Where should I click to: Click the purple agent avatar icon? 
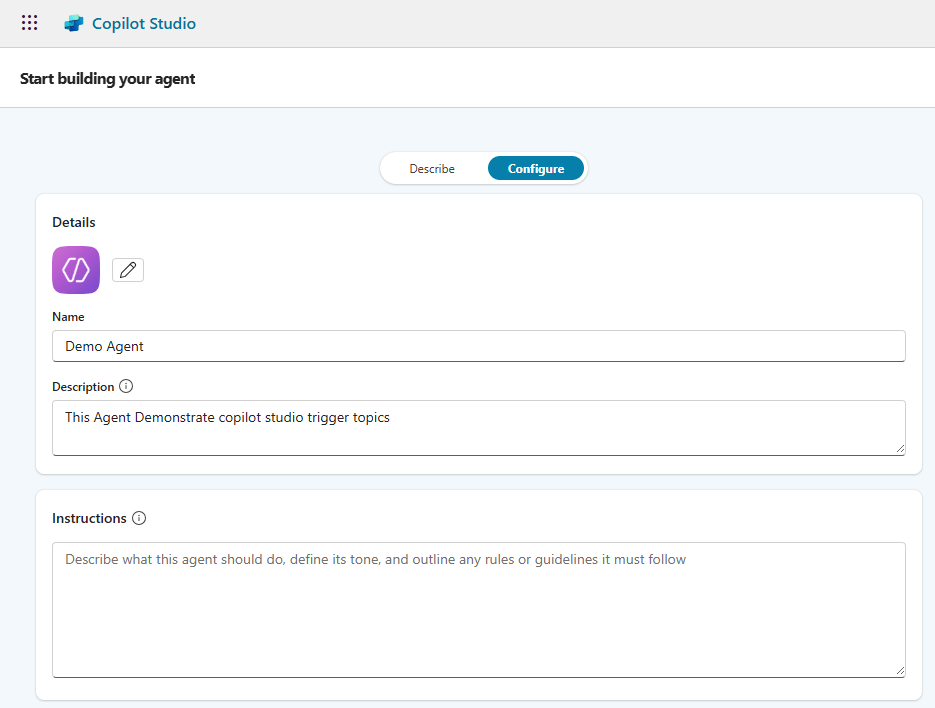pyautogui.click(x=76, y=270)
